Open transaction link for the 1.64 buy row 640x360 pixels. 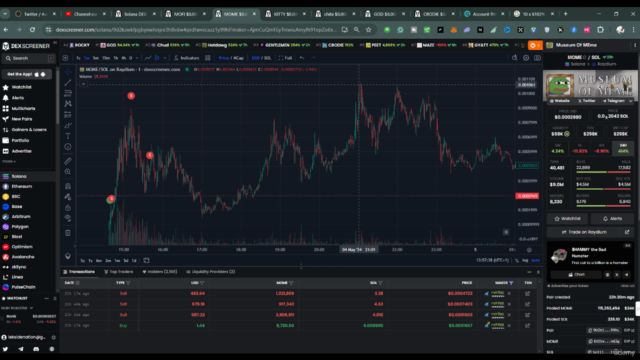tap(527, 325)
